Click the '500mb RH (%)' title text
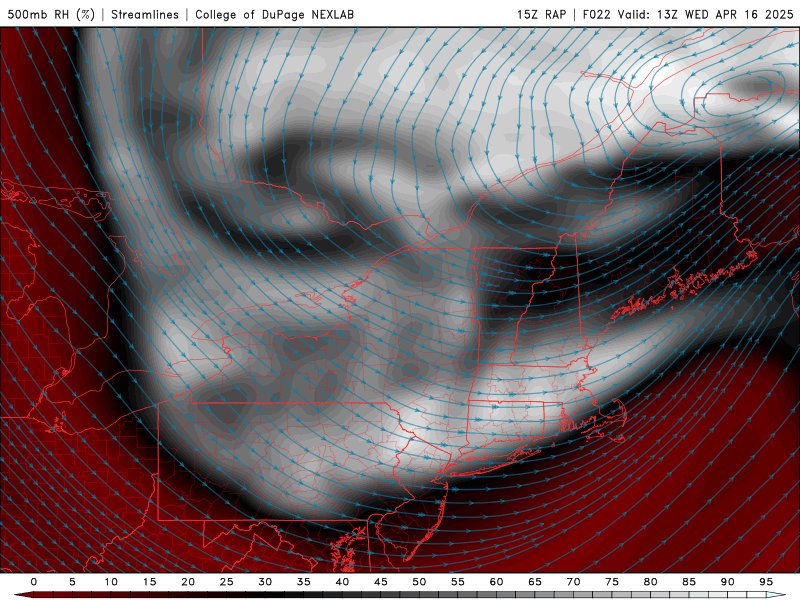Screen dimensions: 800x600 click(x=51, y=14)
